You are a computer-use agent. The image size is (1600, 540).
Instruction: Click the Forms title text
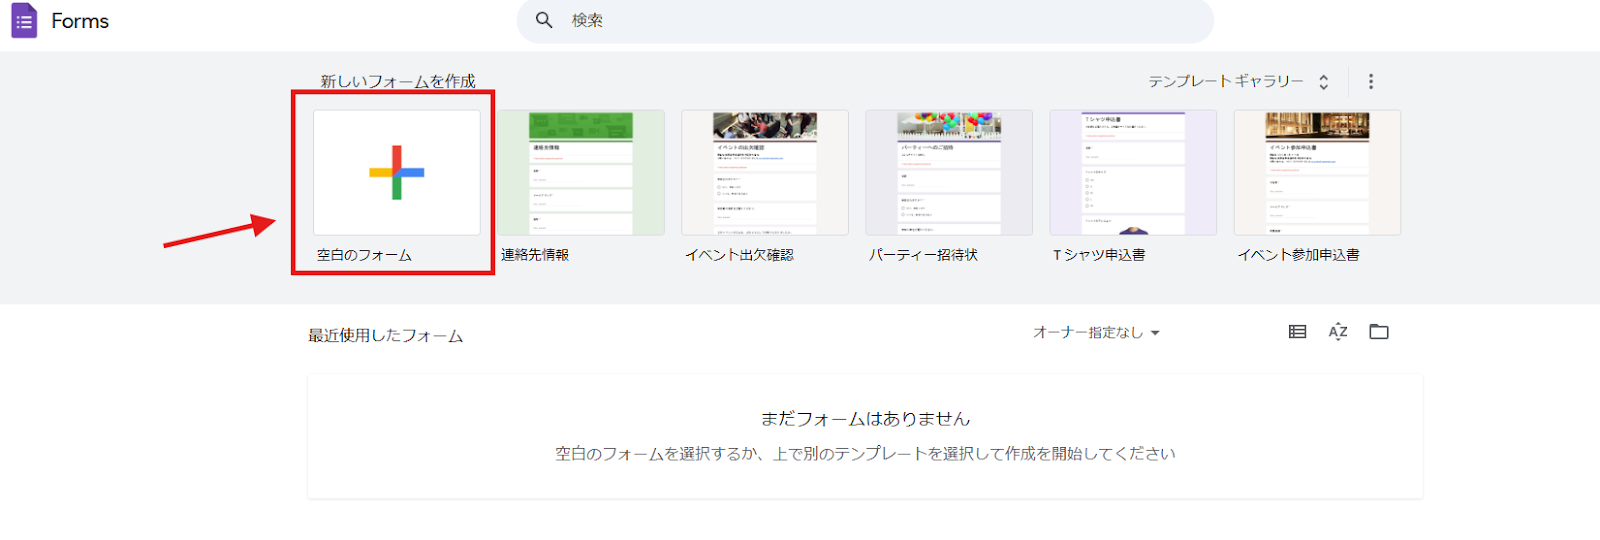[x=80, y=21]
